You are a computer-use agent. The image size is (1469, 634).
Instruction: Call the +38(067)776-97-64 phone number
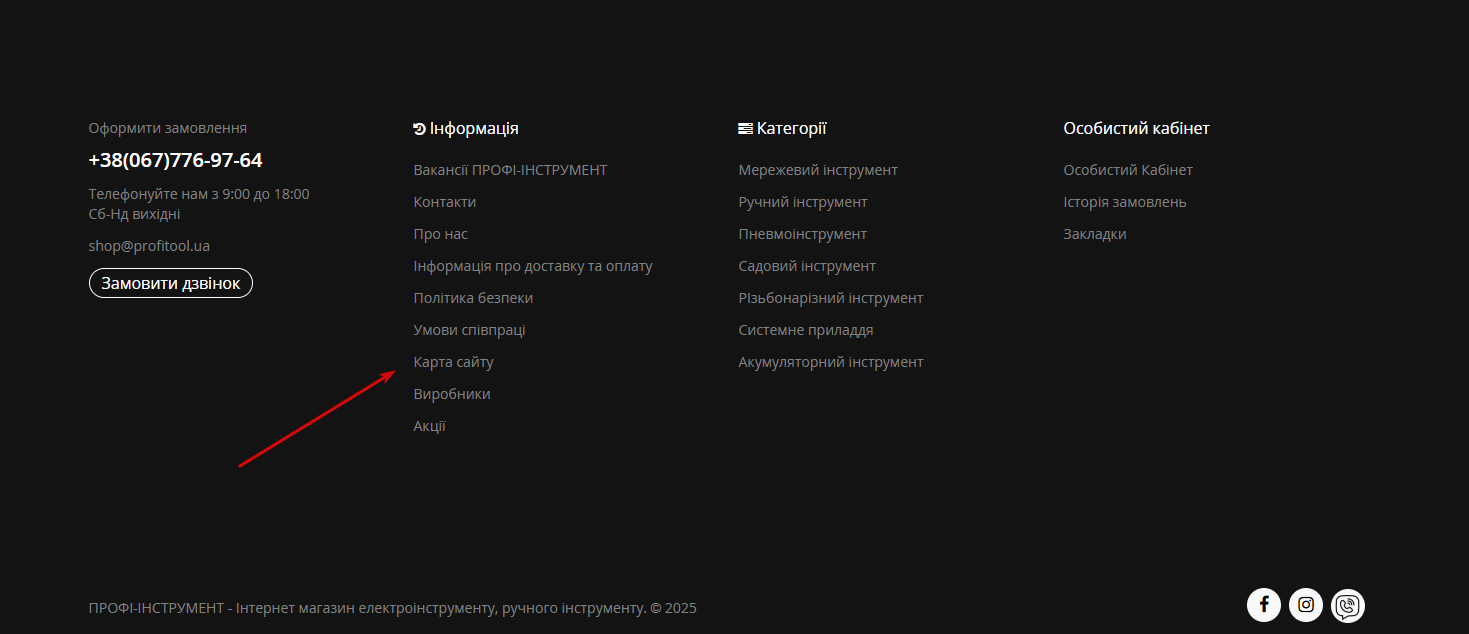tap(176, 160)
